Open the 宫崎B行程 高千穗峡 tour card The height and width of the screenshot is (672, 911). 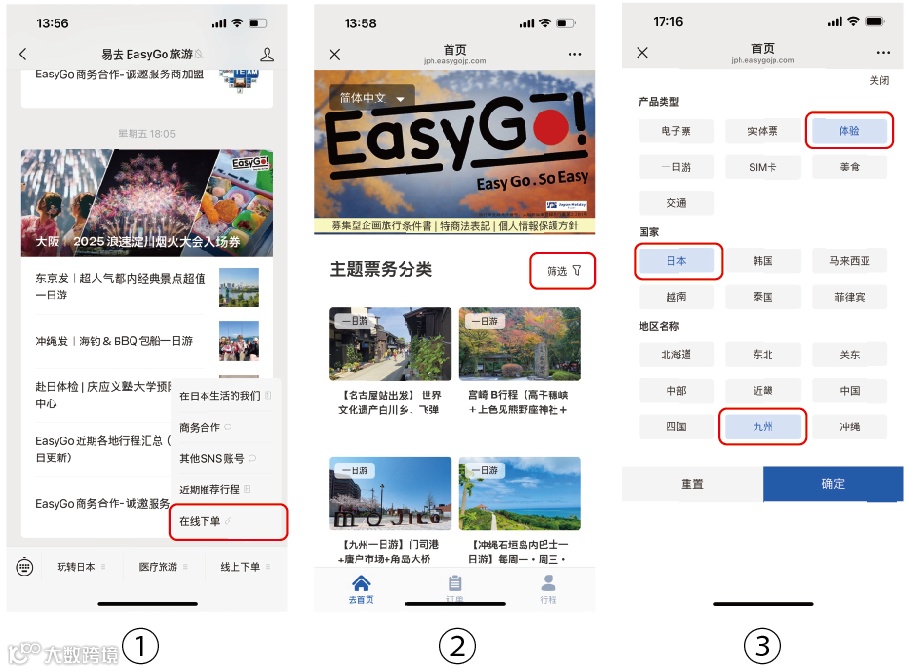click(x=519, y=361)
